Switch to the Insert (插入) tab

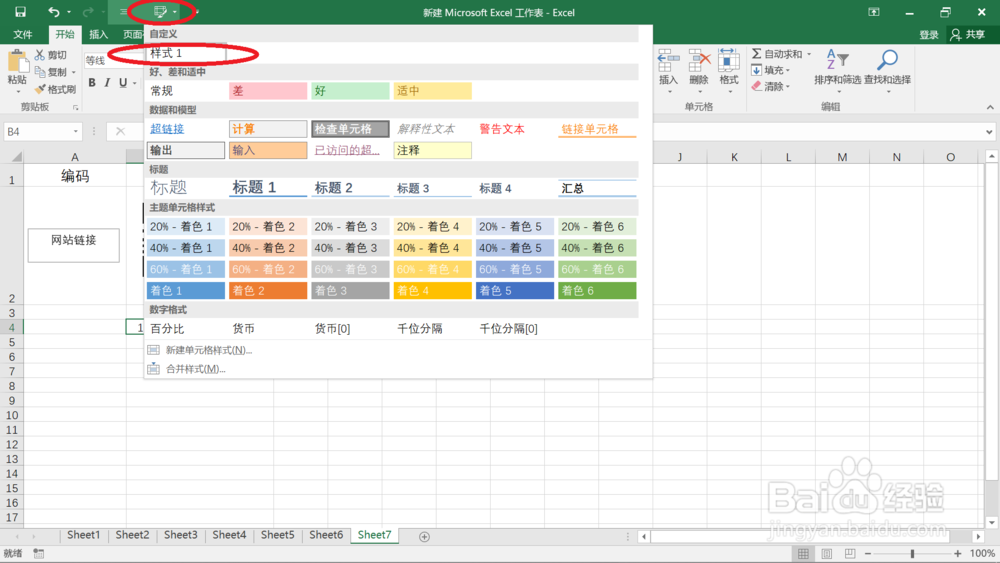(x=98, y=34)
